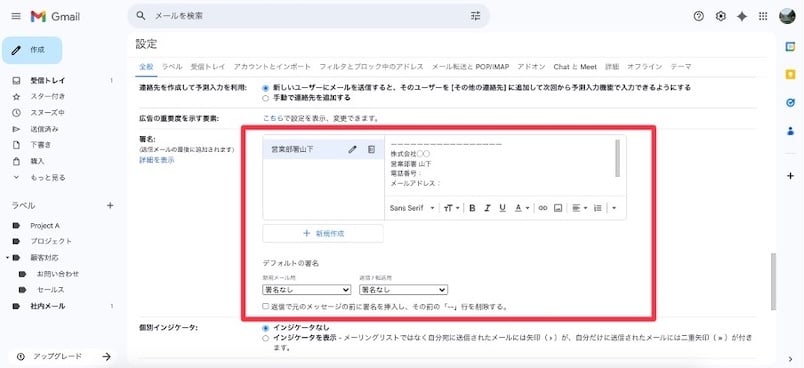The height and width of the screenshot is (368, 804).
Task: Apply underline in signature editor
Action: (502, 208)
